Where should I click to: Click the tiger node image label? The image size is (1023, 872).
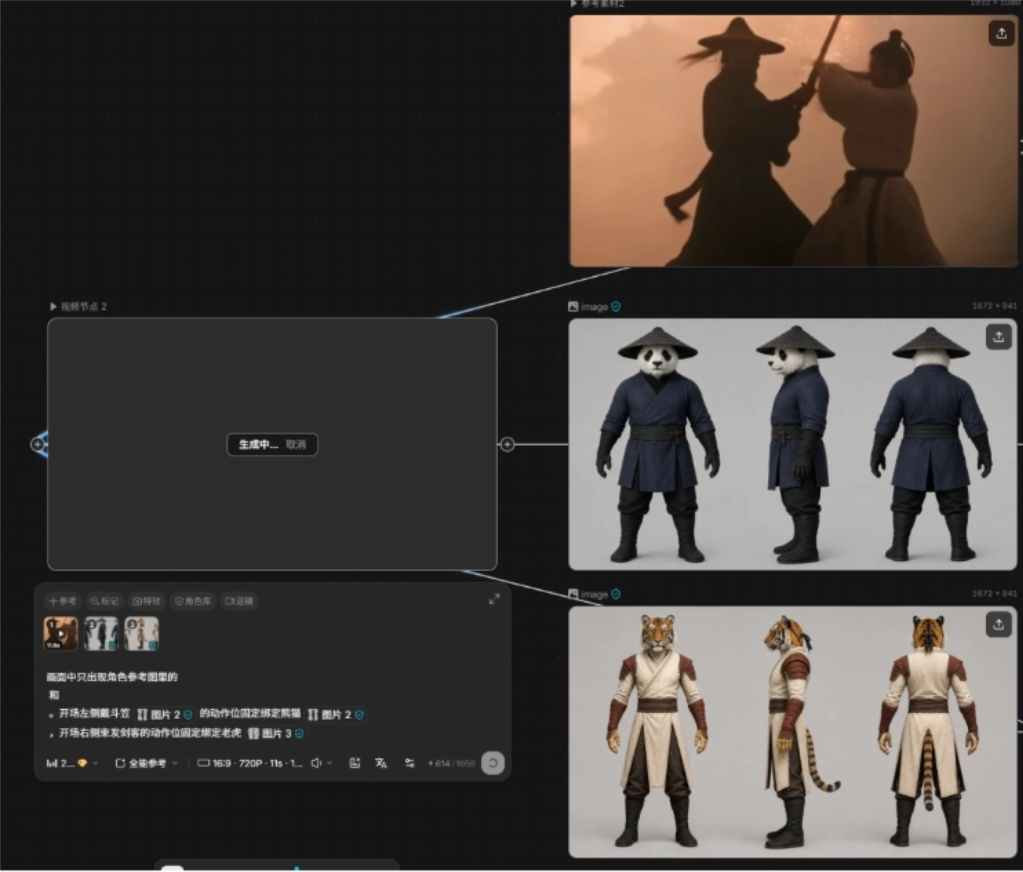click(x=594, y=594)
